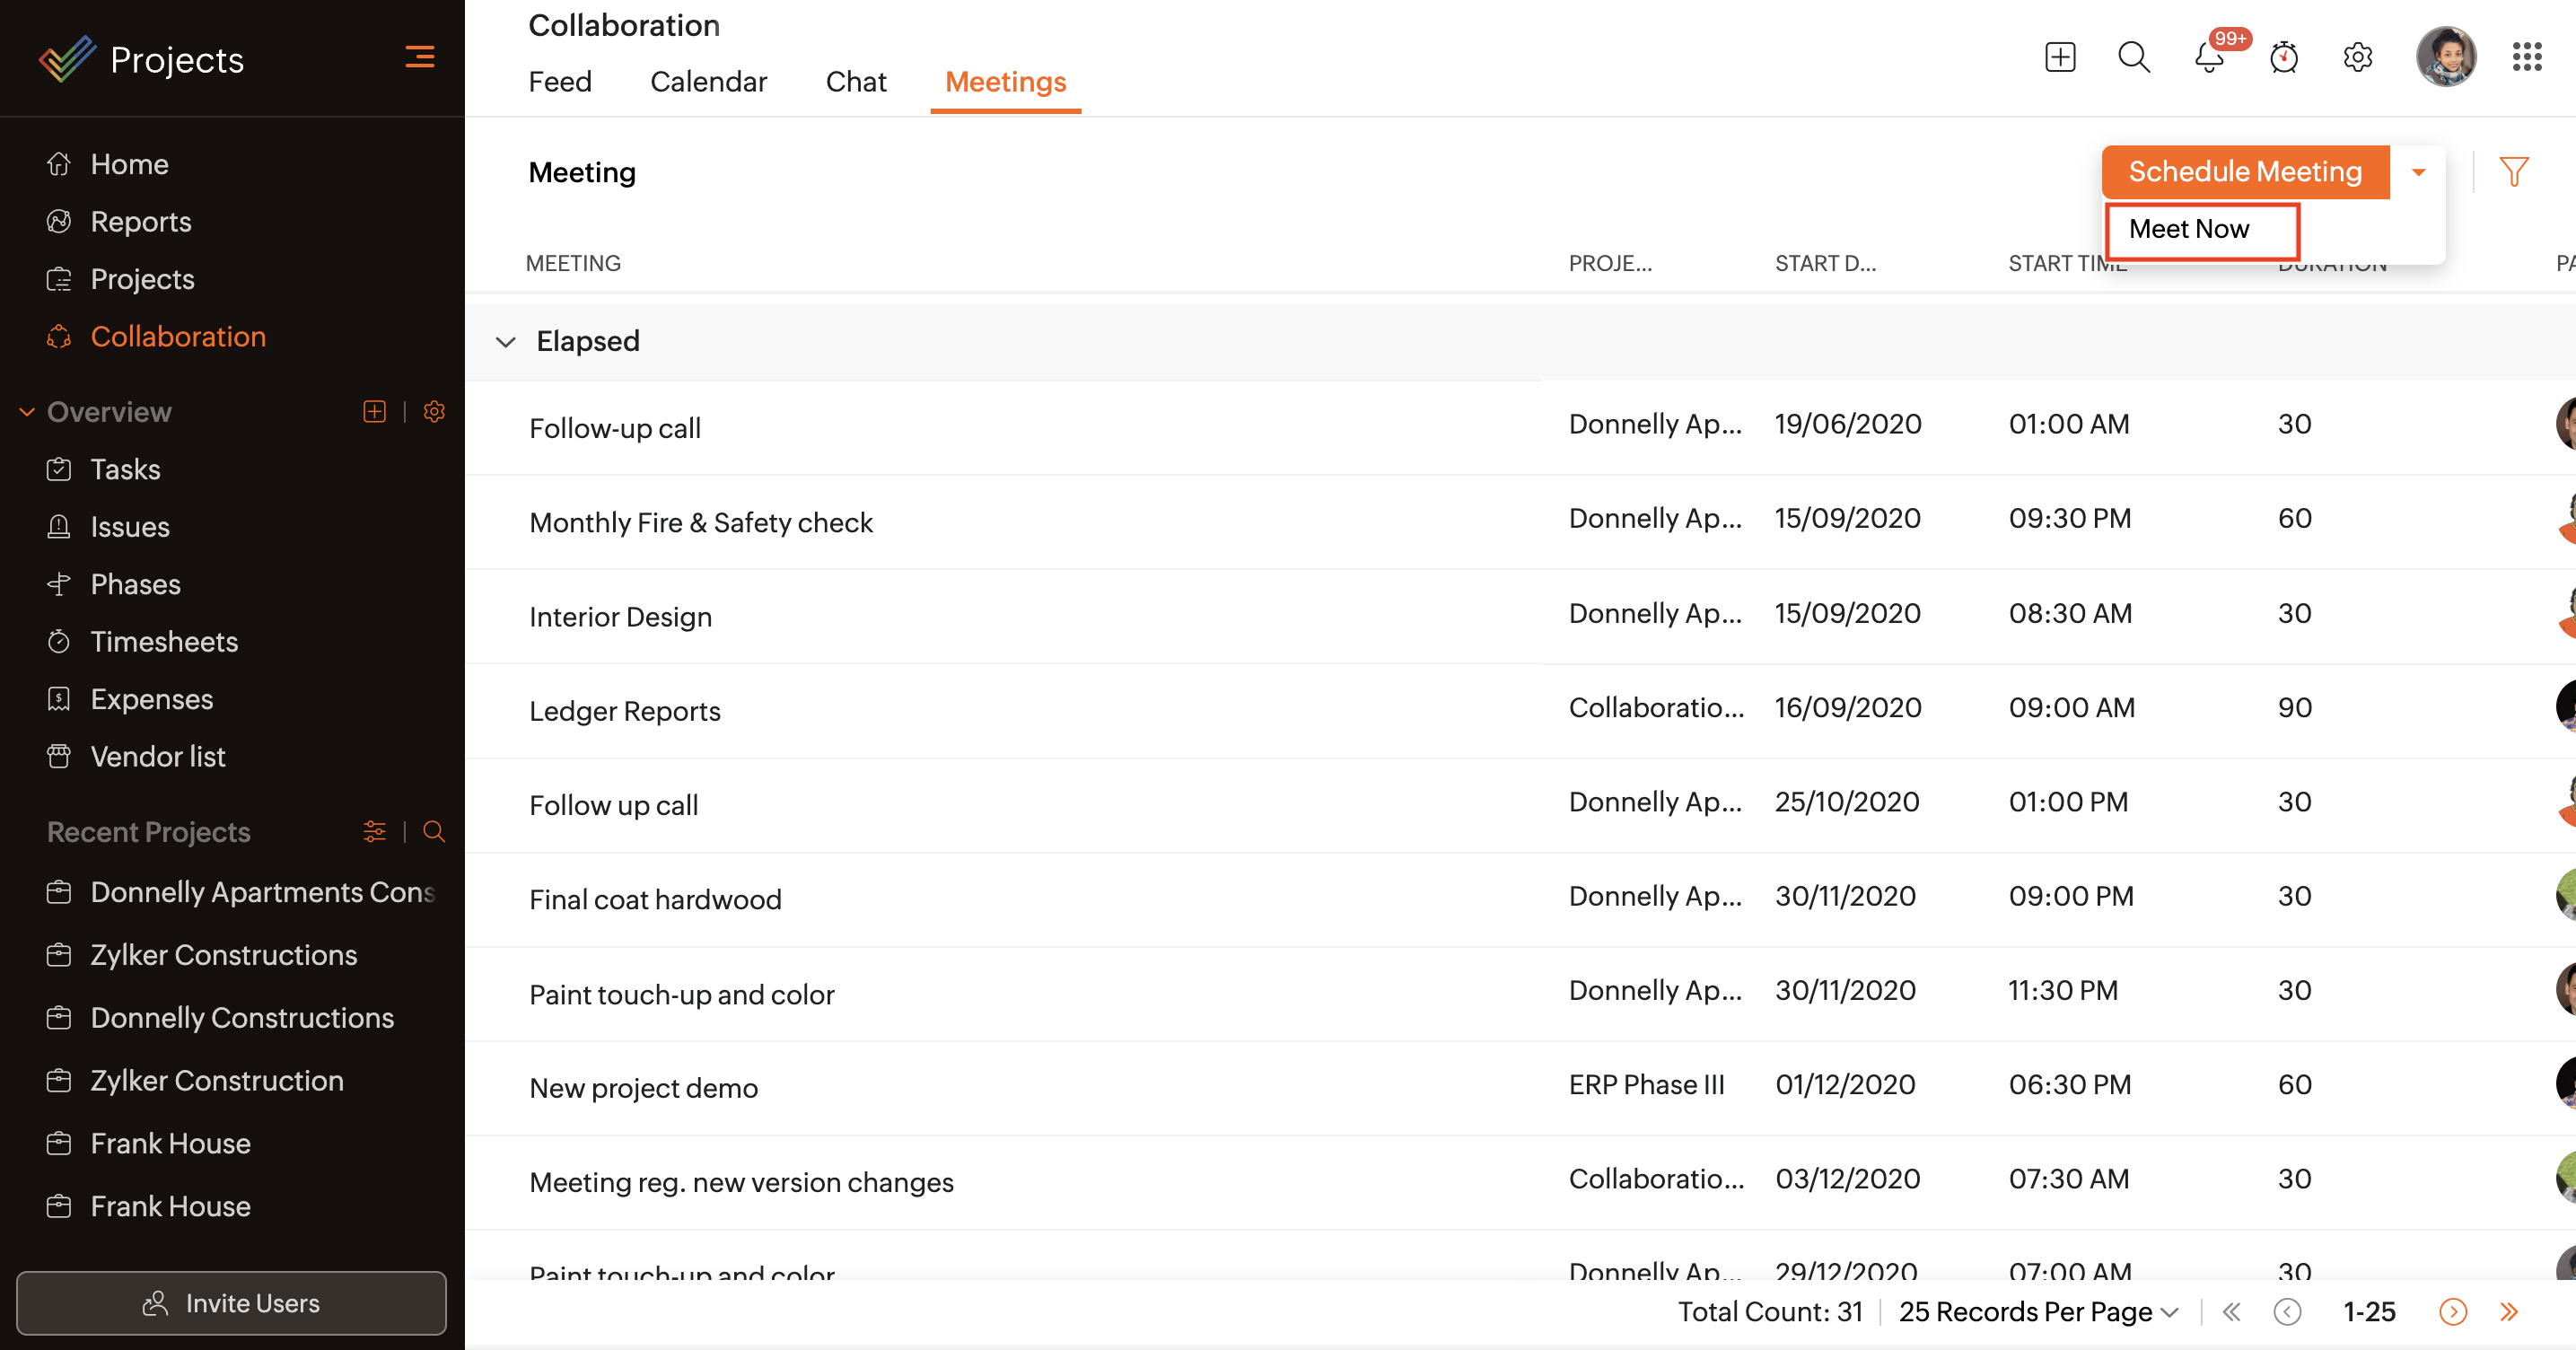This screenshot has width=2576, height=1350.
Task: Click the Overview section add icon
Action: pos(374,411)
